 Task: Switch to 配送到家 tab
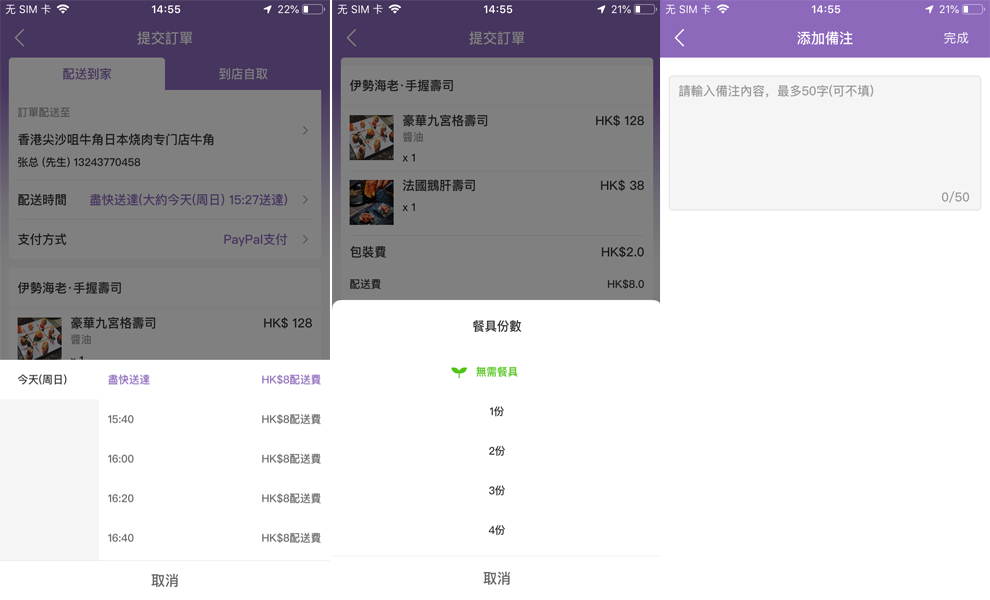(x=86, y=74)
